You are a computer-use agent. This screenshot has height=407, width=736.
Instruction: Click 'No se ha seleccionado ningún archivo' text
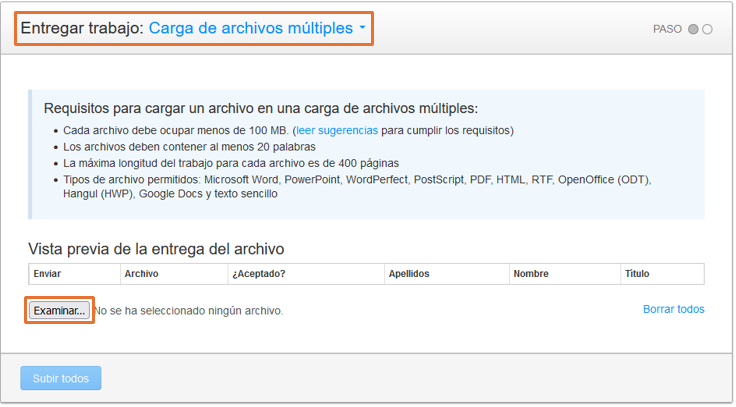point(188,311)
